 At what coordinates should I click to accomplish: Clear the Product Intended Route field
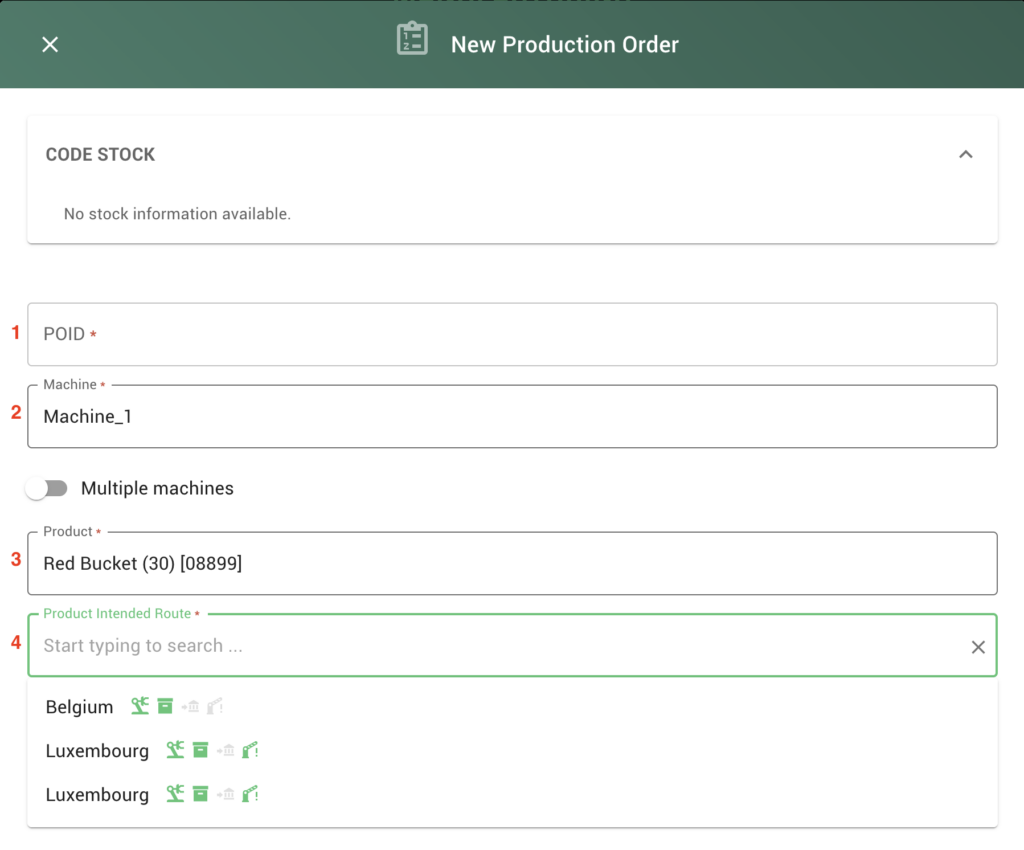click(x=978, y=647)
